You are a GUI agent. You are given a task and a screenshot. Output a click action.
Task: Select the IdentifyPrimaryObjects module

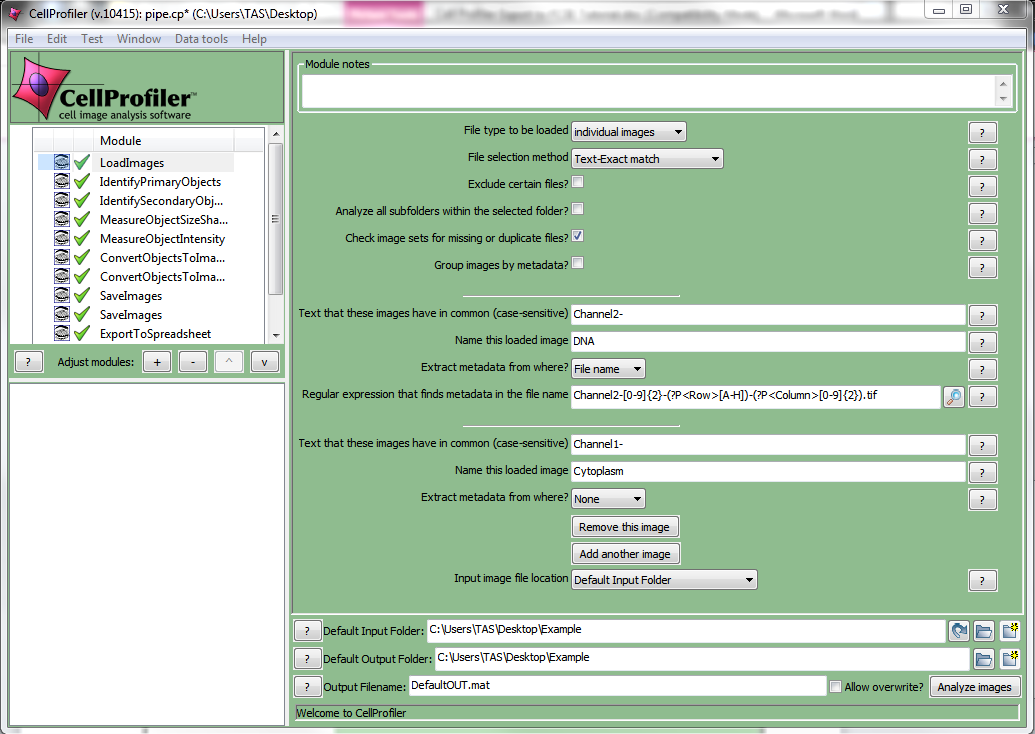click(x=160, y=182)
